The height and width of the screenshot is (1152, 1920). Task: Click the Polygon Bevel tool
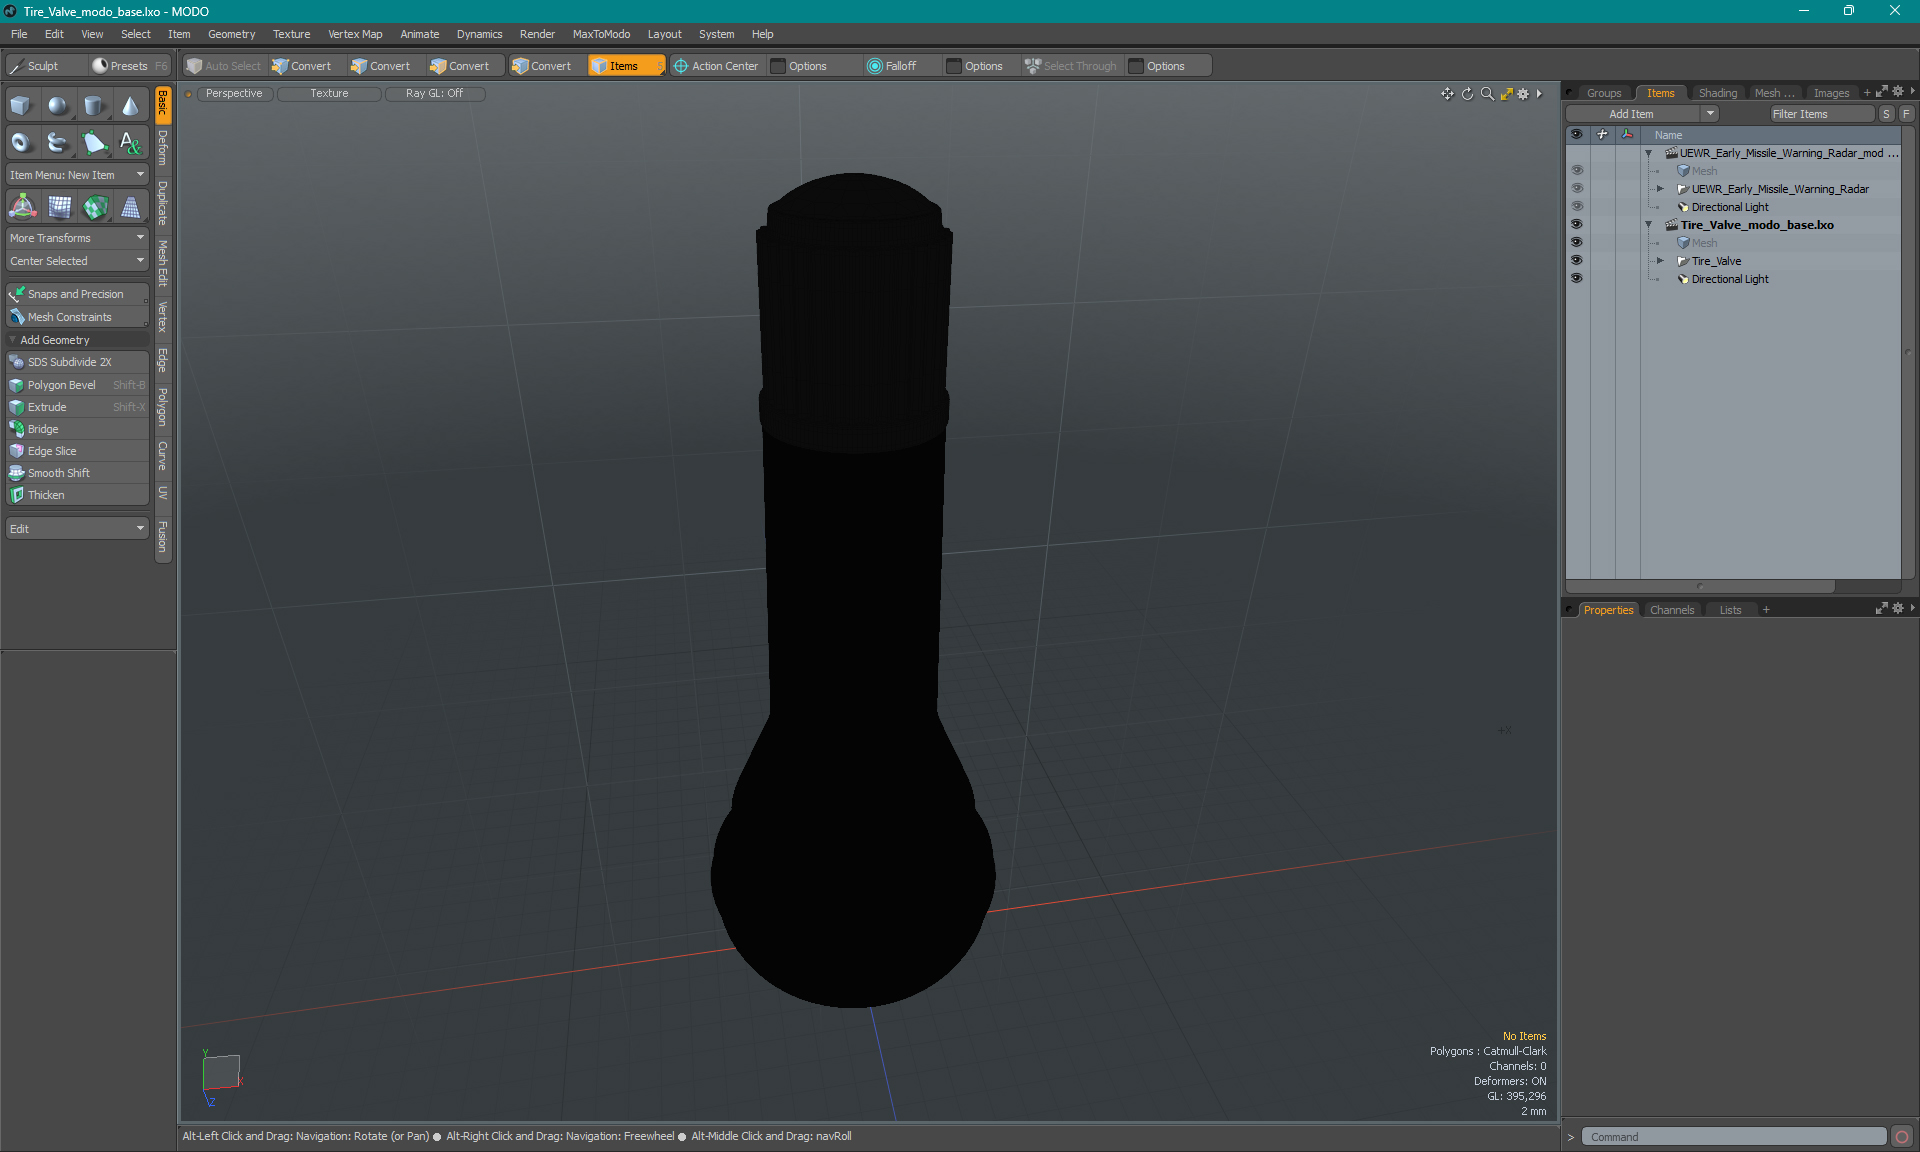coord(77,385)
